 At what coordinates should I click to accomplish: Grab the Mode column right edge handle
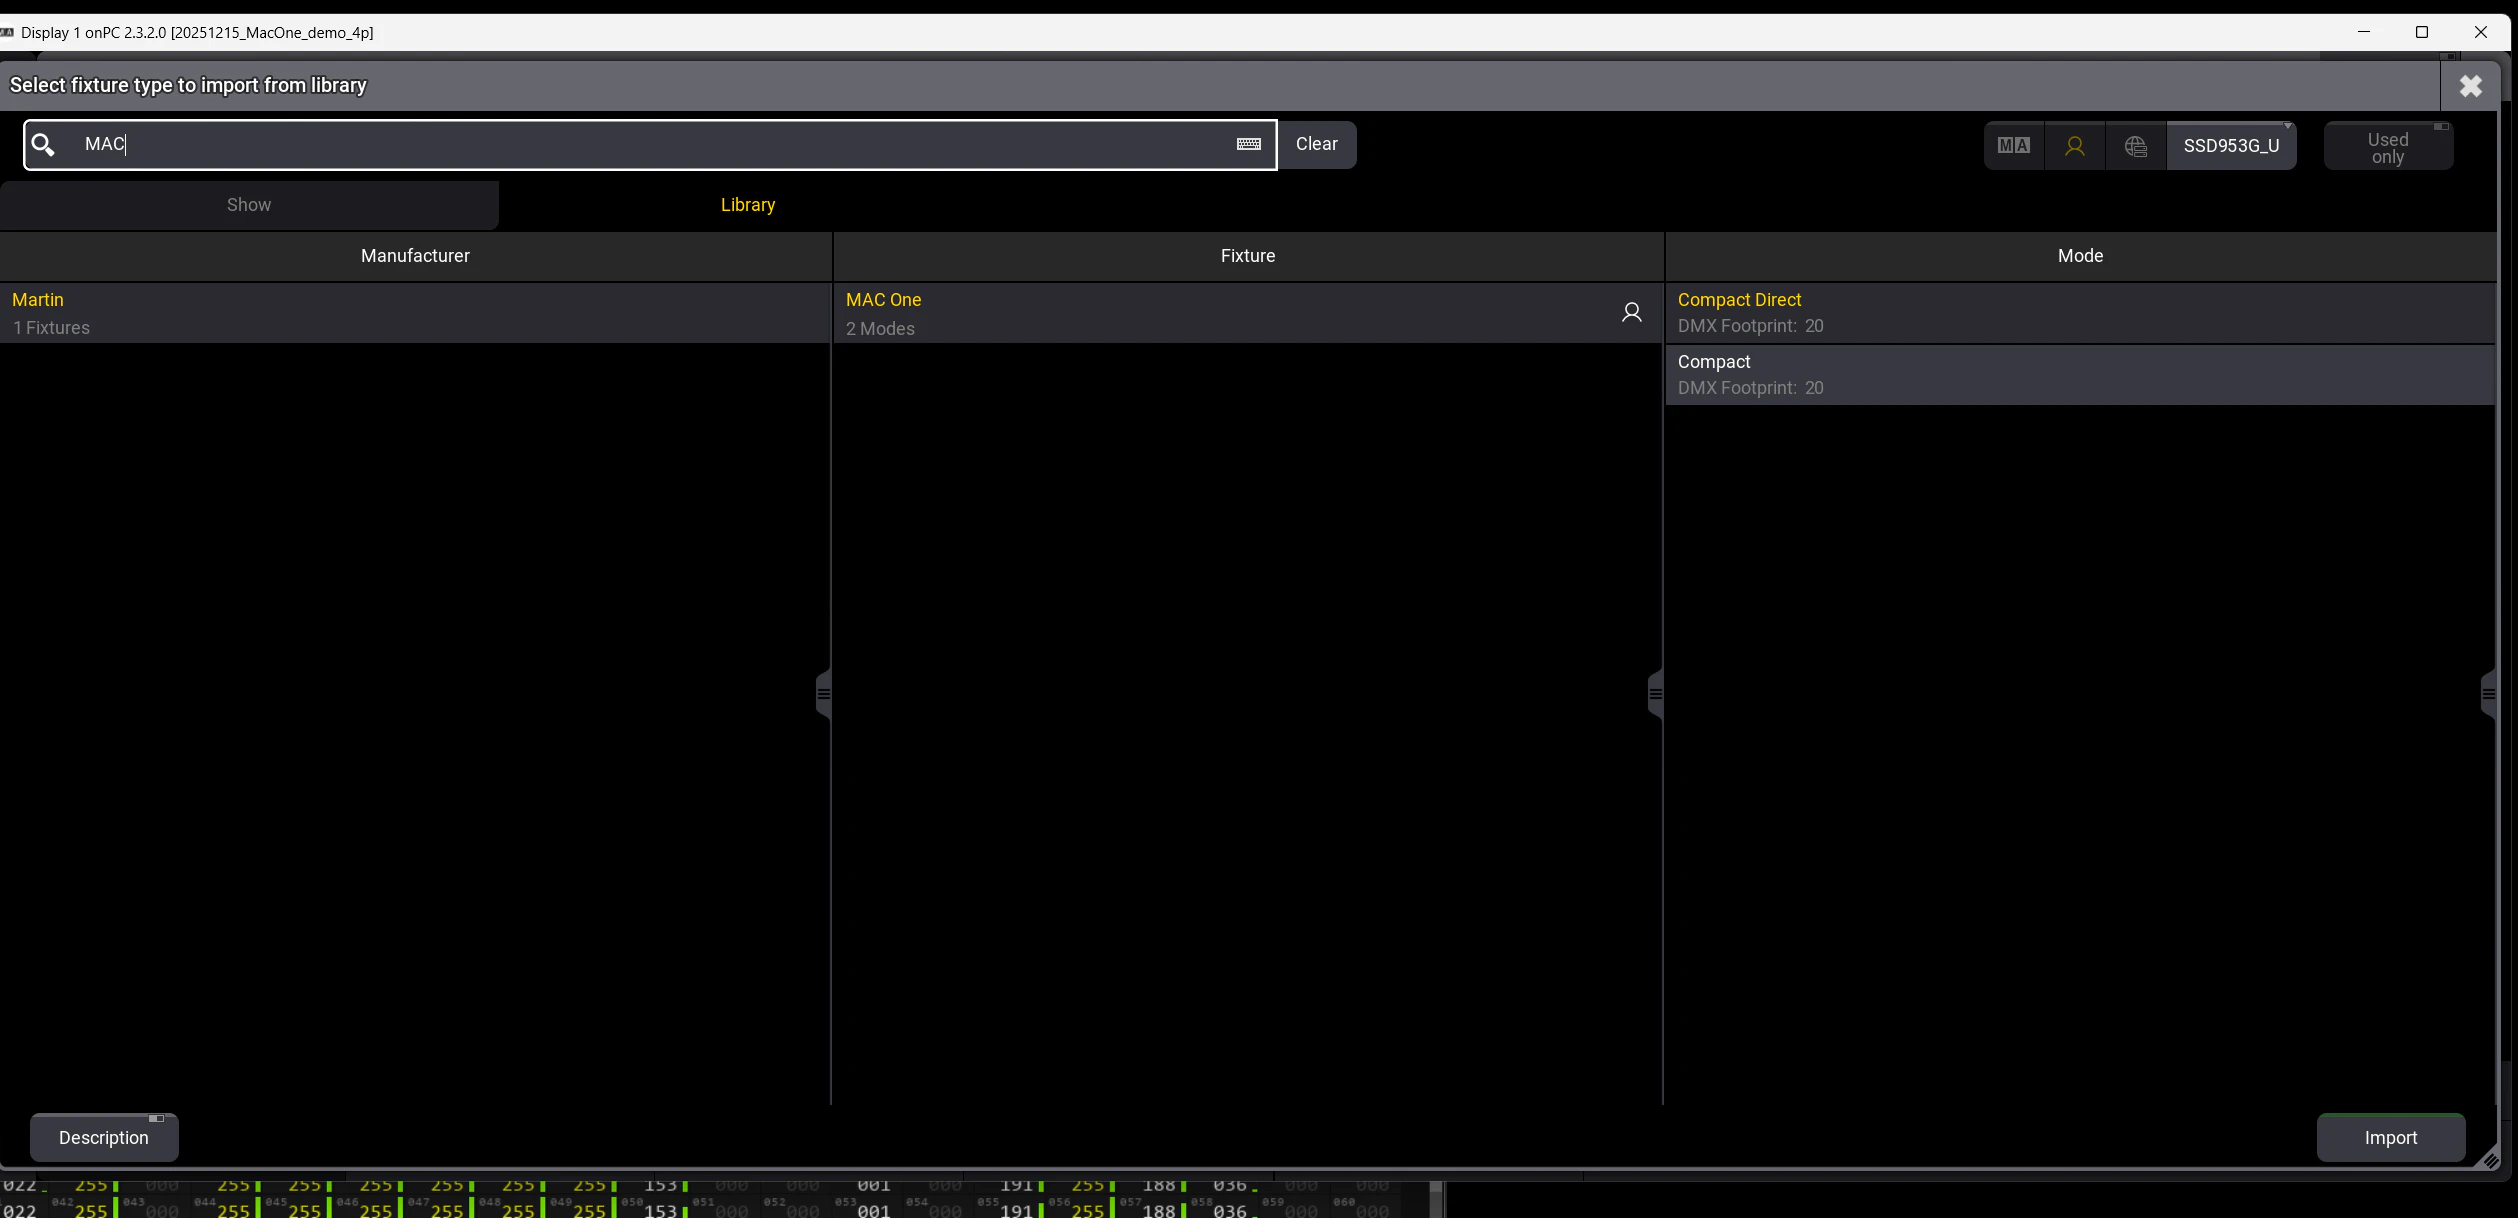click(2489, 694)
